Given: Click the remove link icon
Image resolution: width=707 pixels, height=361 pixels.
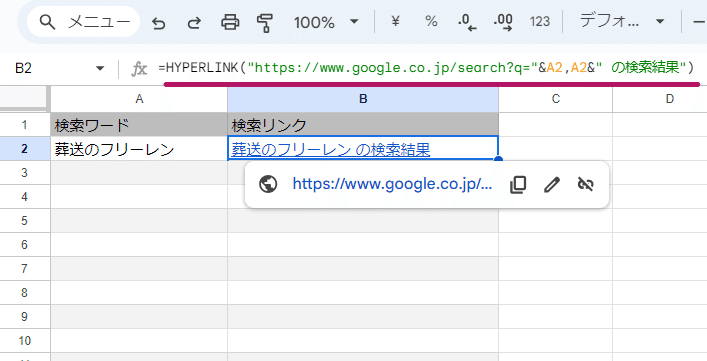Looking at the screenshot, I should coord(586,184).
